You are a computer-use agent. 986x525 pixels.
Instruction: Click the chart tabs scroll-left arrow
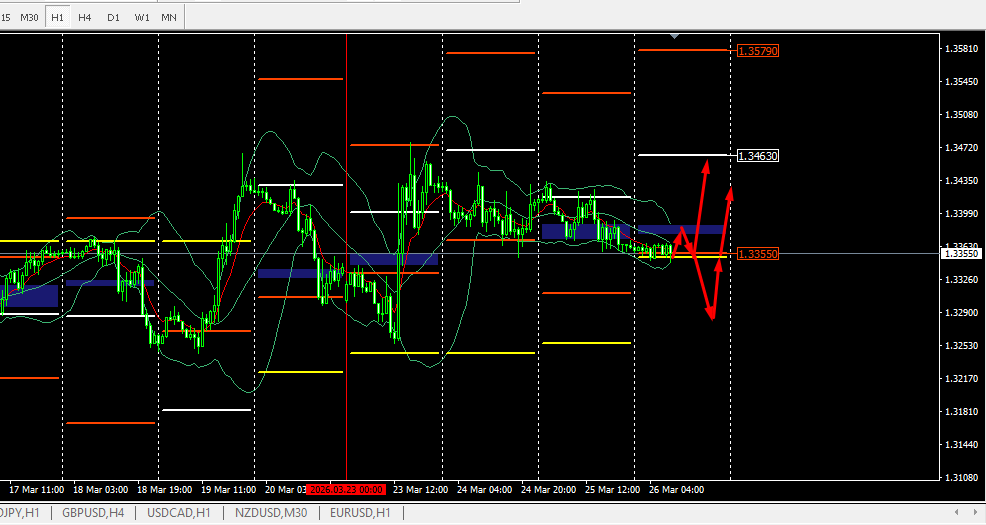pyautogui.click(x=956, y=512)
